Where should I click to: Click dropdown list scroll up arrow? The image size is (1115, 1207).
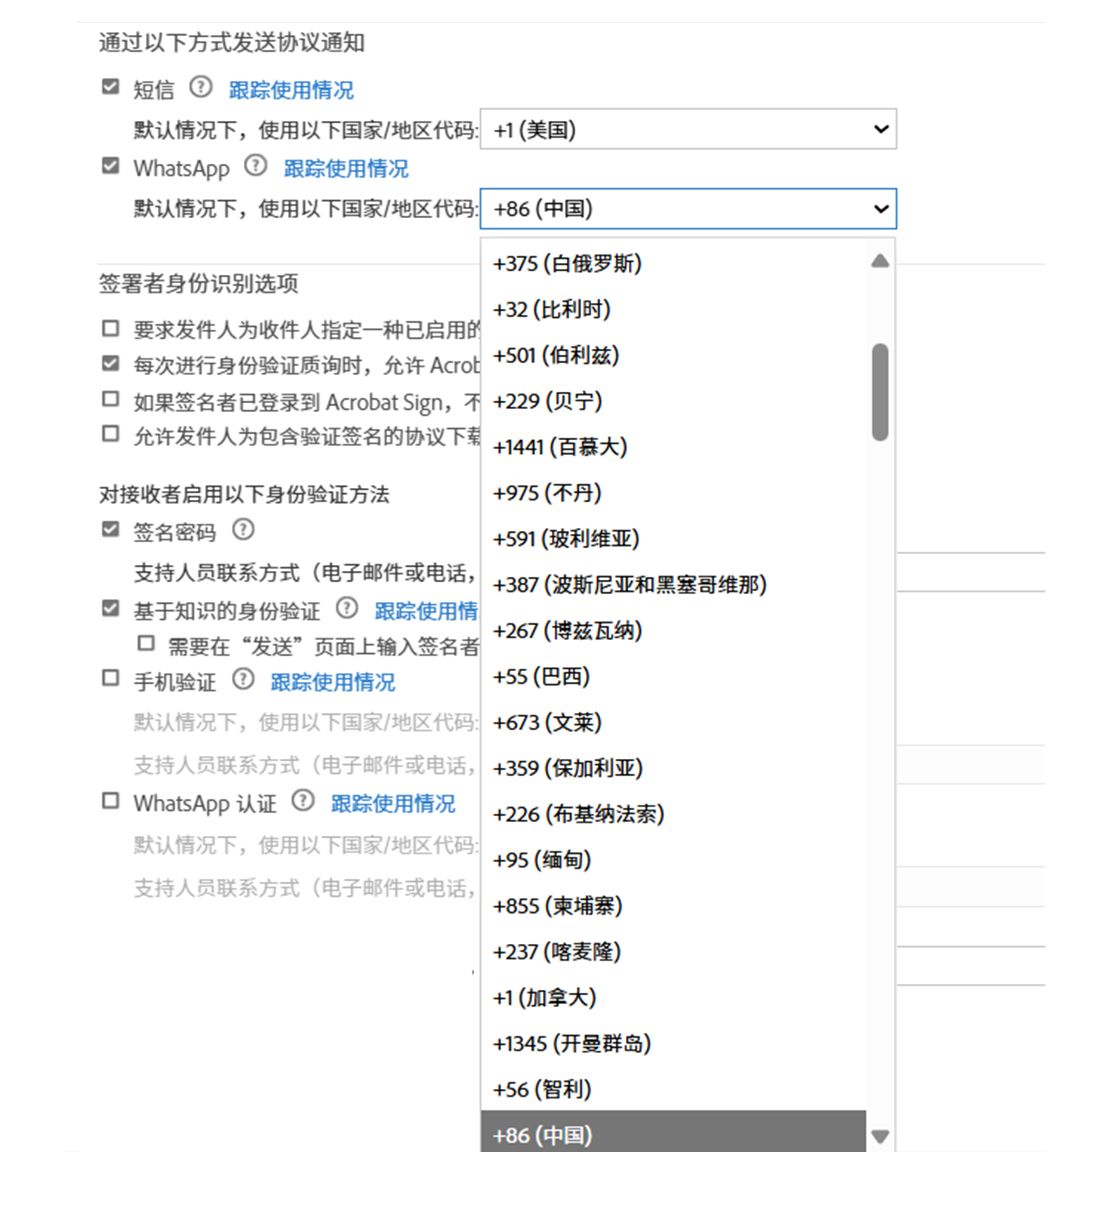pyautogui.click(x=880, y=261)
